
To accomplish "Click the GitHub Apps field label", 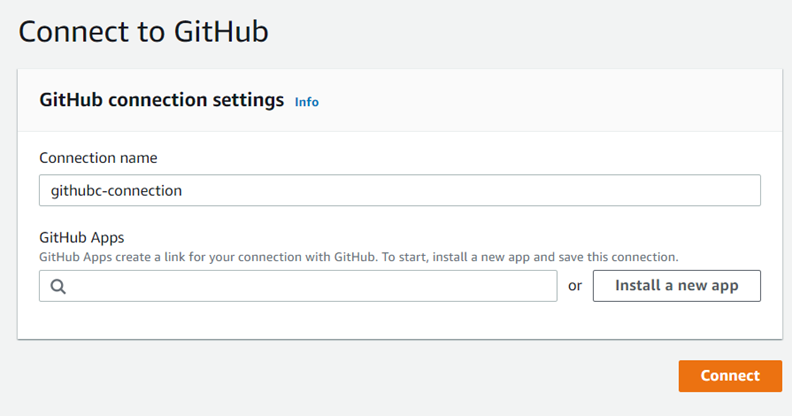I will point(83,238).
